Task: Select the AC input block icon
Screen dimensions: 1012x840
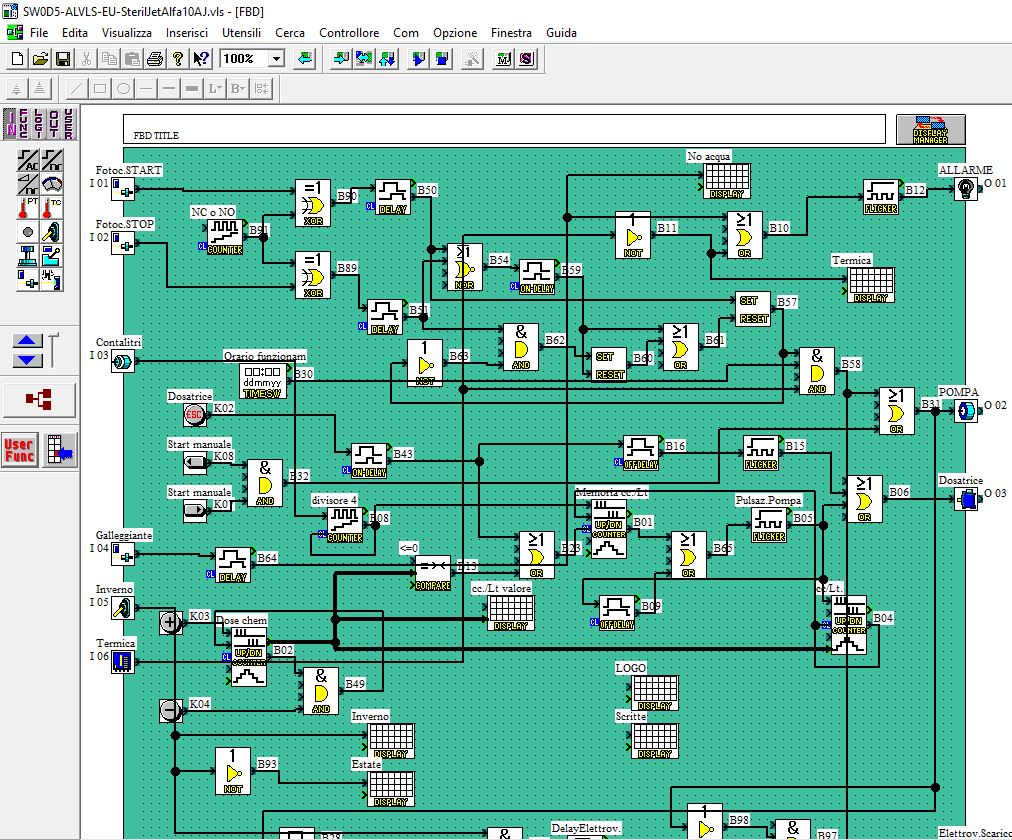Action: coord(26,158)
